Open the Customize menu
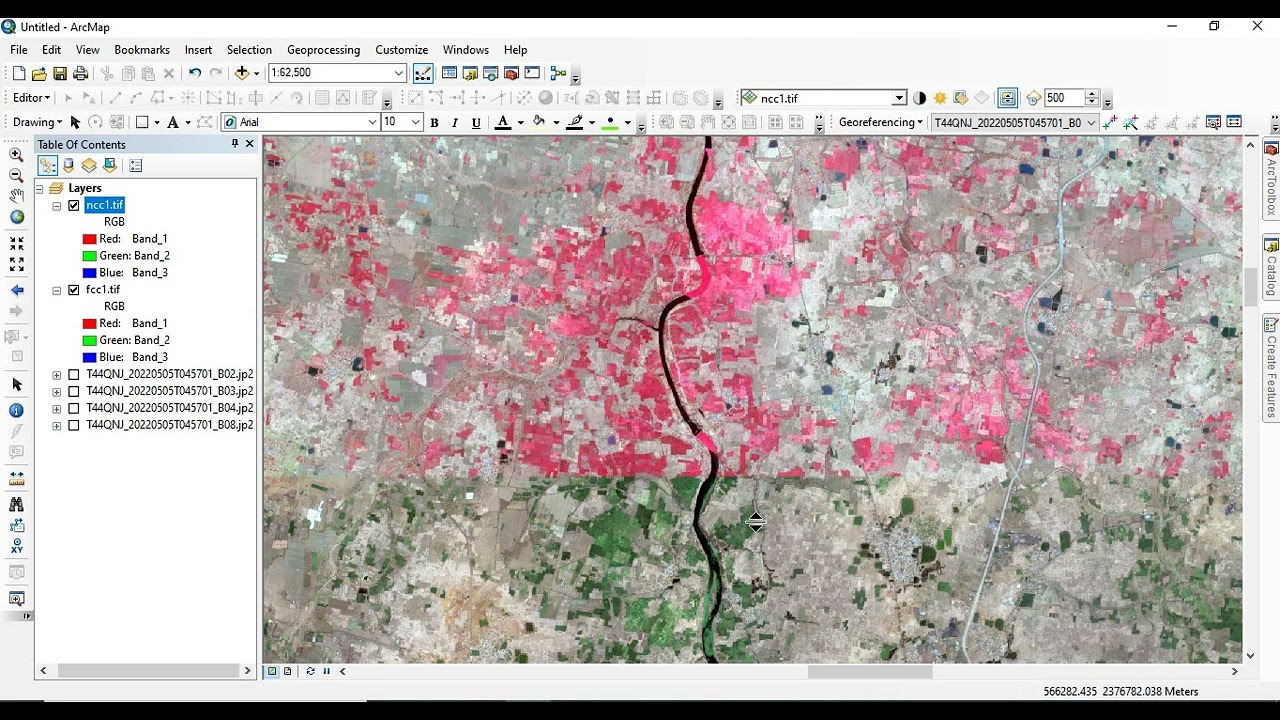This screenshot has width=1280, height=720. pyautogui.click(x=401, y=50)
